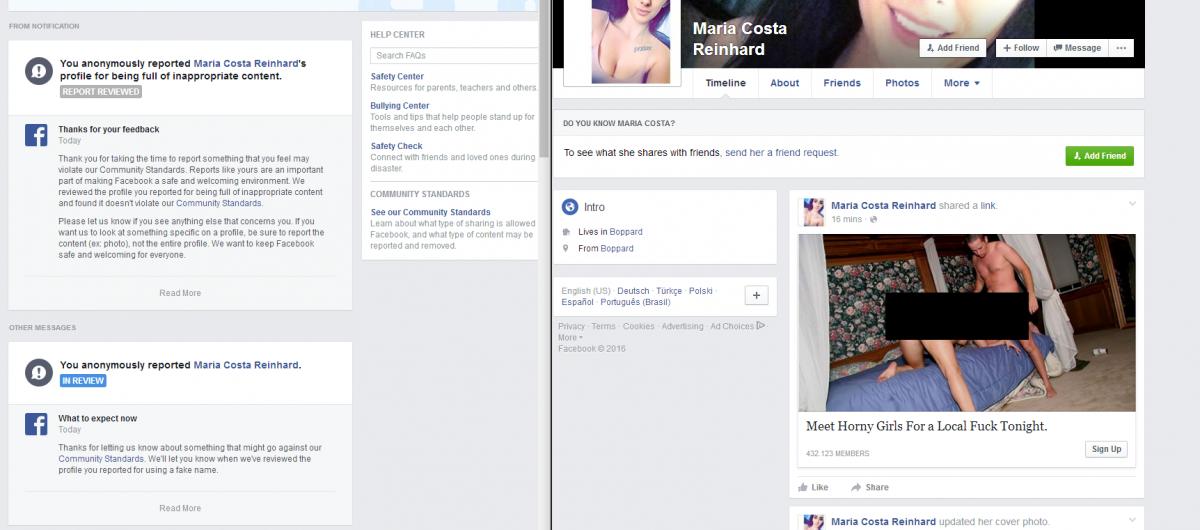Viewport: 1200px width, 530px height.
Task: Select Türkçe language
Action: [x=669, y=290]
